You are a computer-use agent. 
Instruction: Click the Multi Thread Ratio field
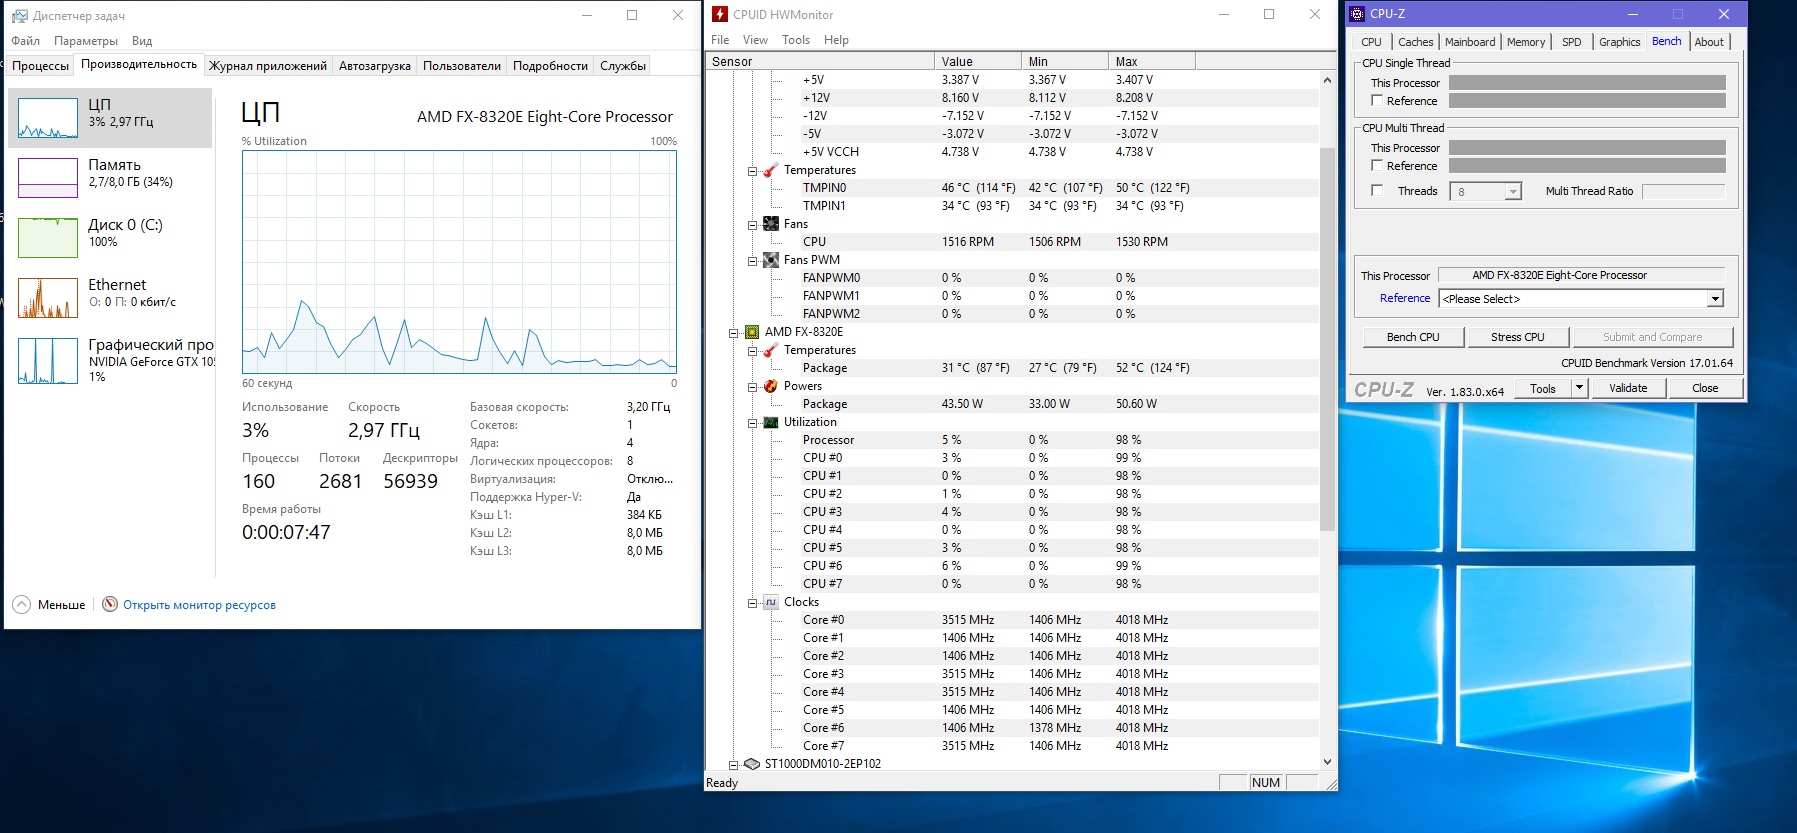[x=1683, y=191]
